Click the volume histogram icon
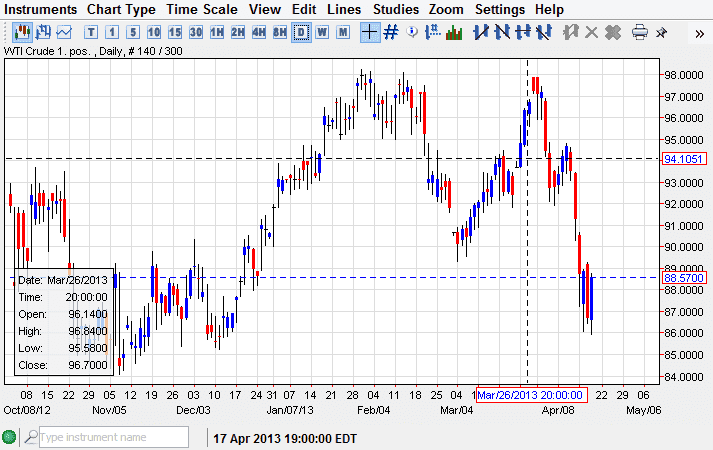Screen dimensions: 713x450 [x=454, y=32]
